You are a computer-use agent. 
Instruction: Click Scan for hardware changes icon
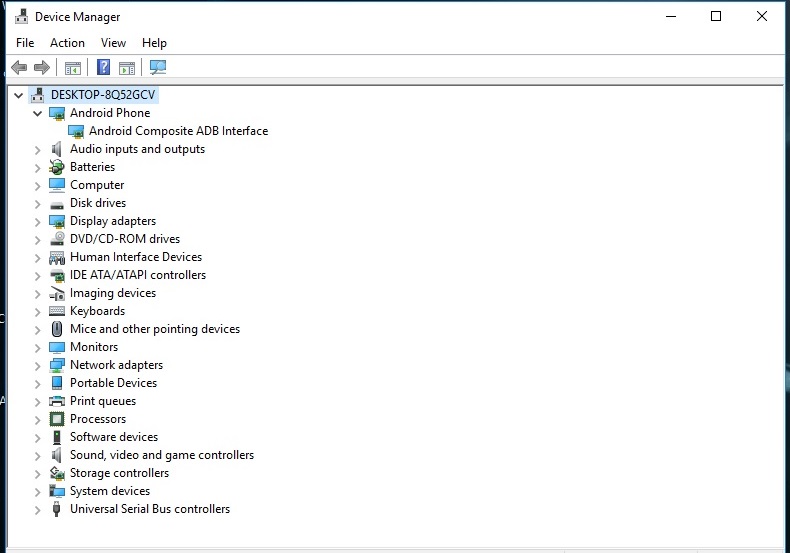(x=158, y=67)
